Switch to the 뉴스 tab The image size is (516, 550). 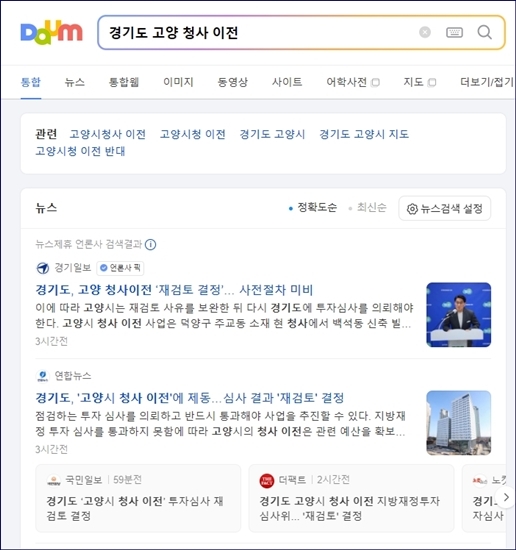(x=75, y=82)
